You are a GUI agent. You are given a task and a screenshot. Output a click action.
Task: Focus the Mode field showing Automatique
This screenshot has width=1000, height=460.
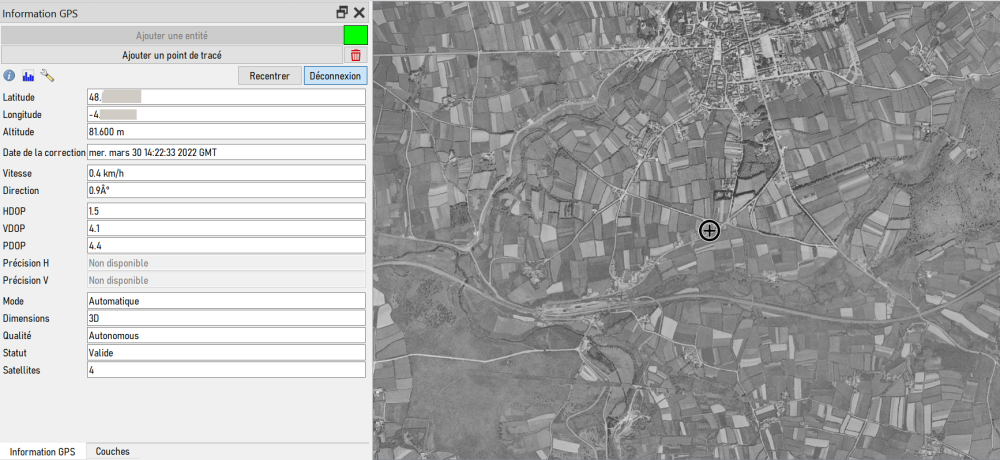(x=226, y=301)
